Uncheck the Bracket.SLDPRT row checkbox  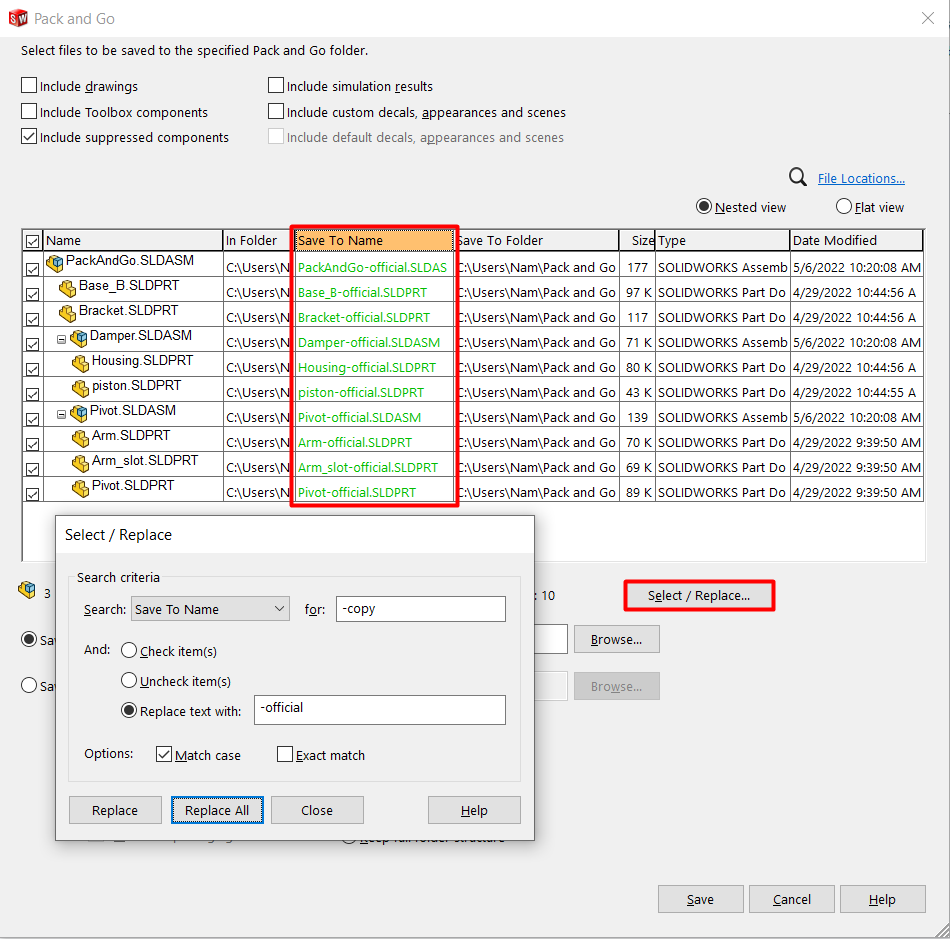[33, 319]
